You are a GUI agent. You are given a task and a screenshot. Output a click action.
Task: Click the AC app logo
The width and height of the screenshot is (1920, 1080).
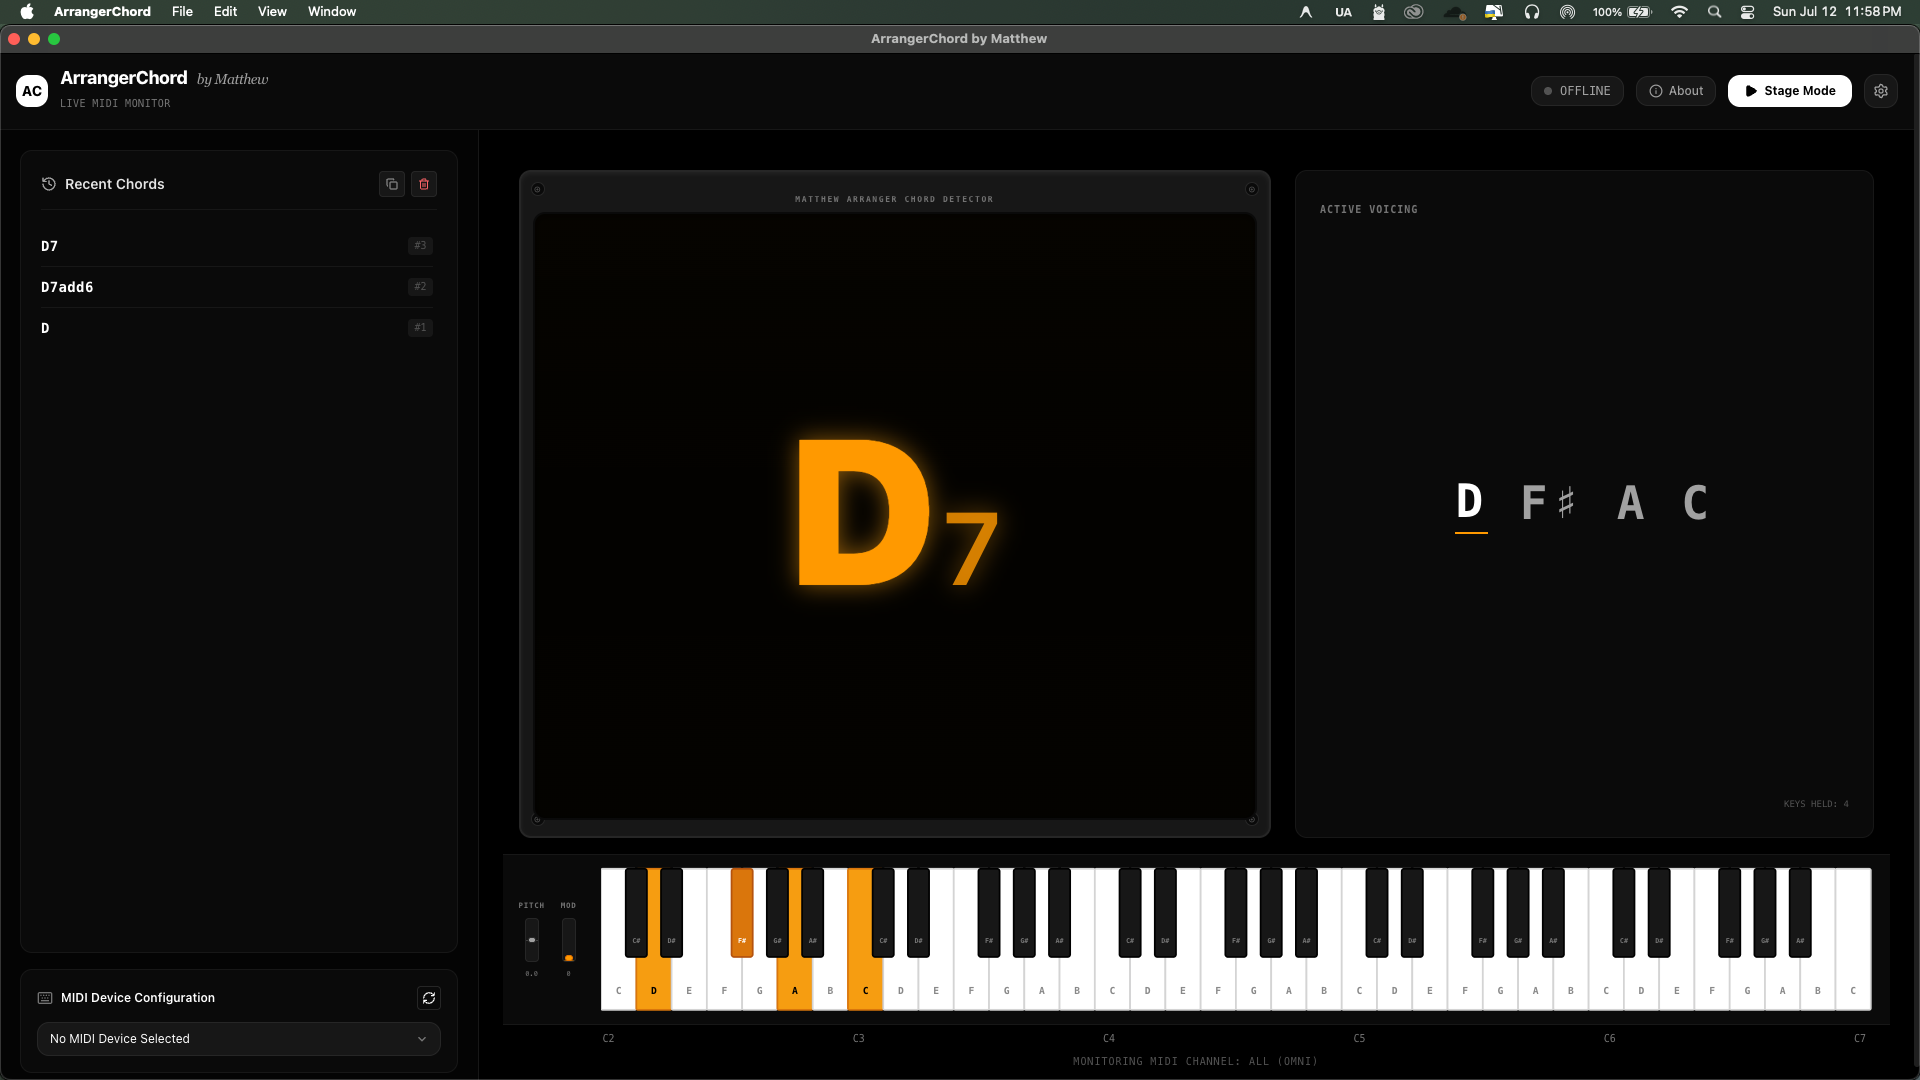pyautogui.click(x=32, y=91)
